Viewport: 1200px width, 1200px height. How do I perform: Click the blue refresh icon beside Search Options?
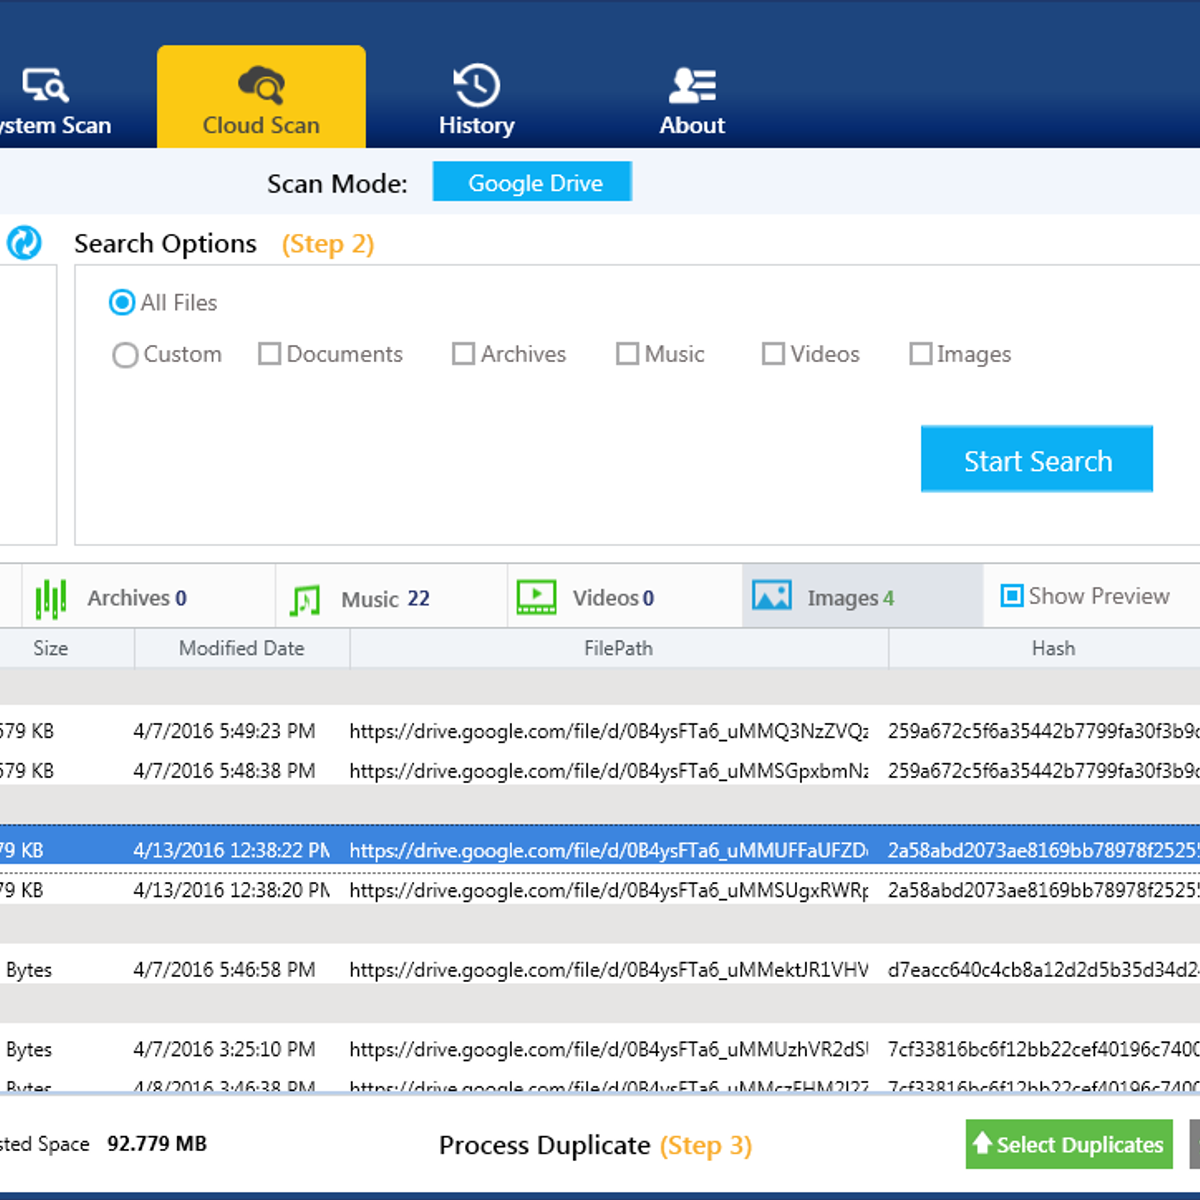click(24, 243)
